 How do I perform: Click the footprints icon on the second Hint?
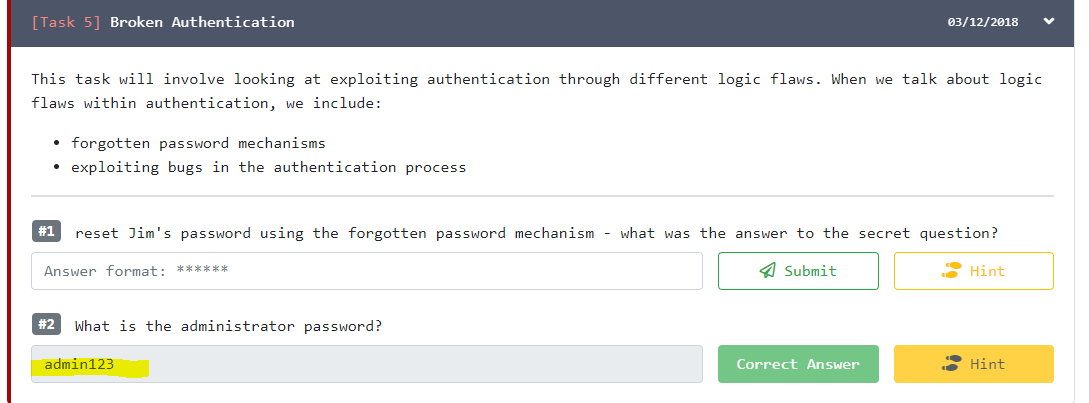coord(952,364)
